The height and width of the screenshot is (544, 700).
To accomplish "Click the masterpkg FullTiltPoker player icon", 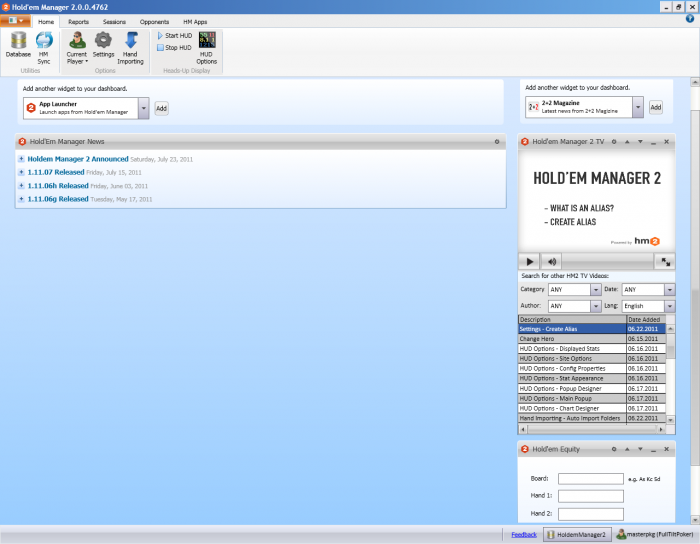I will (x=621, y=534).
